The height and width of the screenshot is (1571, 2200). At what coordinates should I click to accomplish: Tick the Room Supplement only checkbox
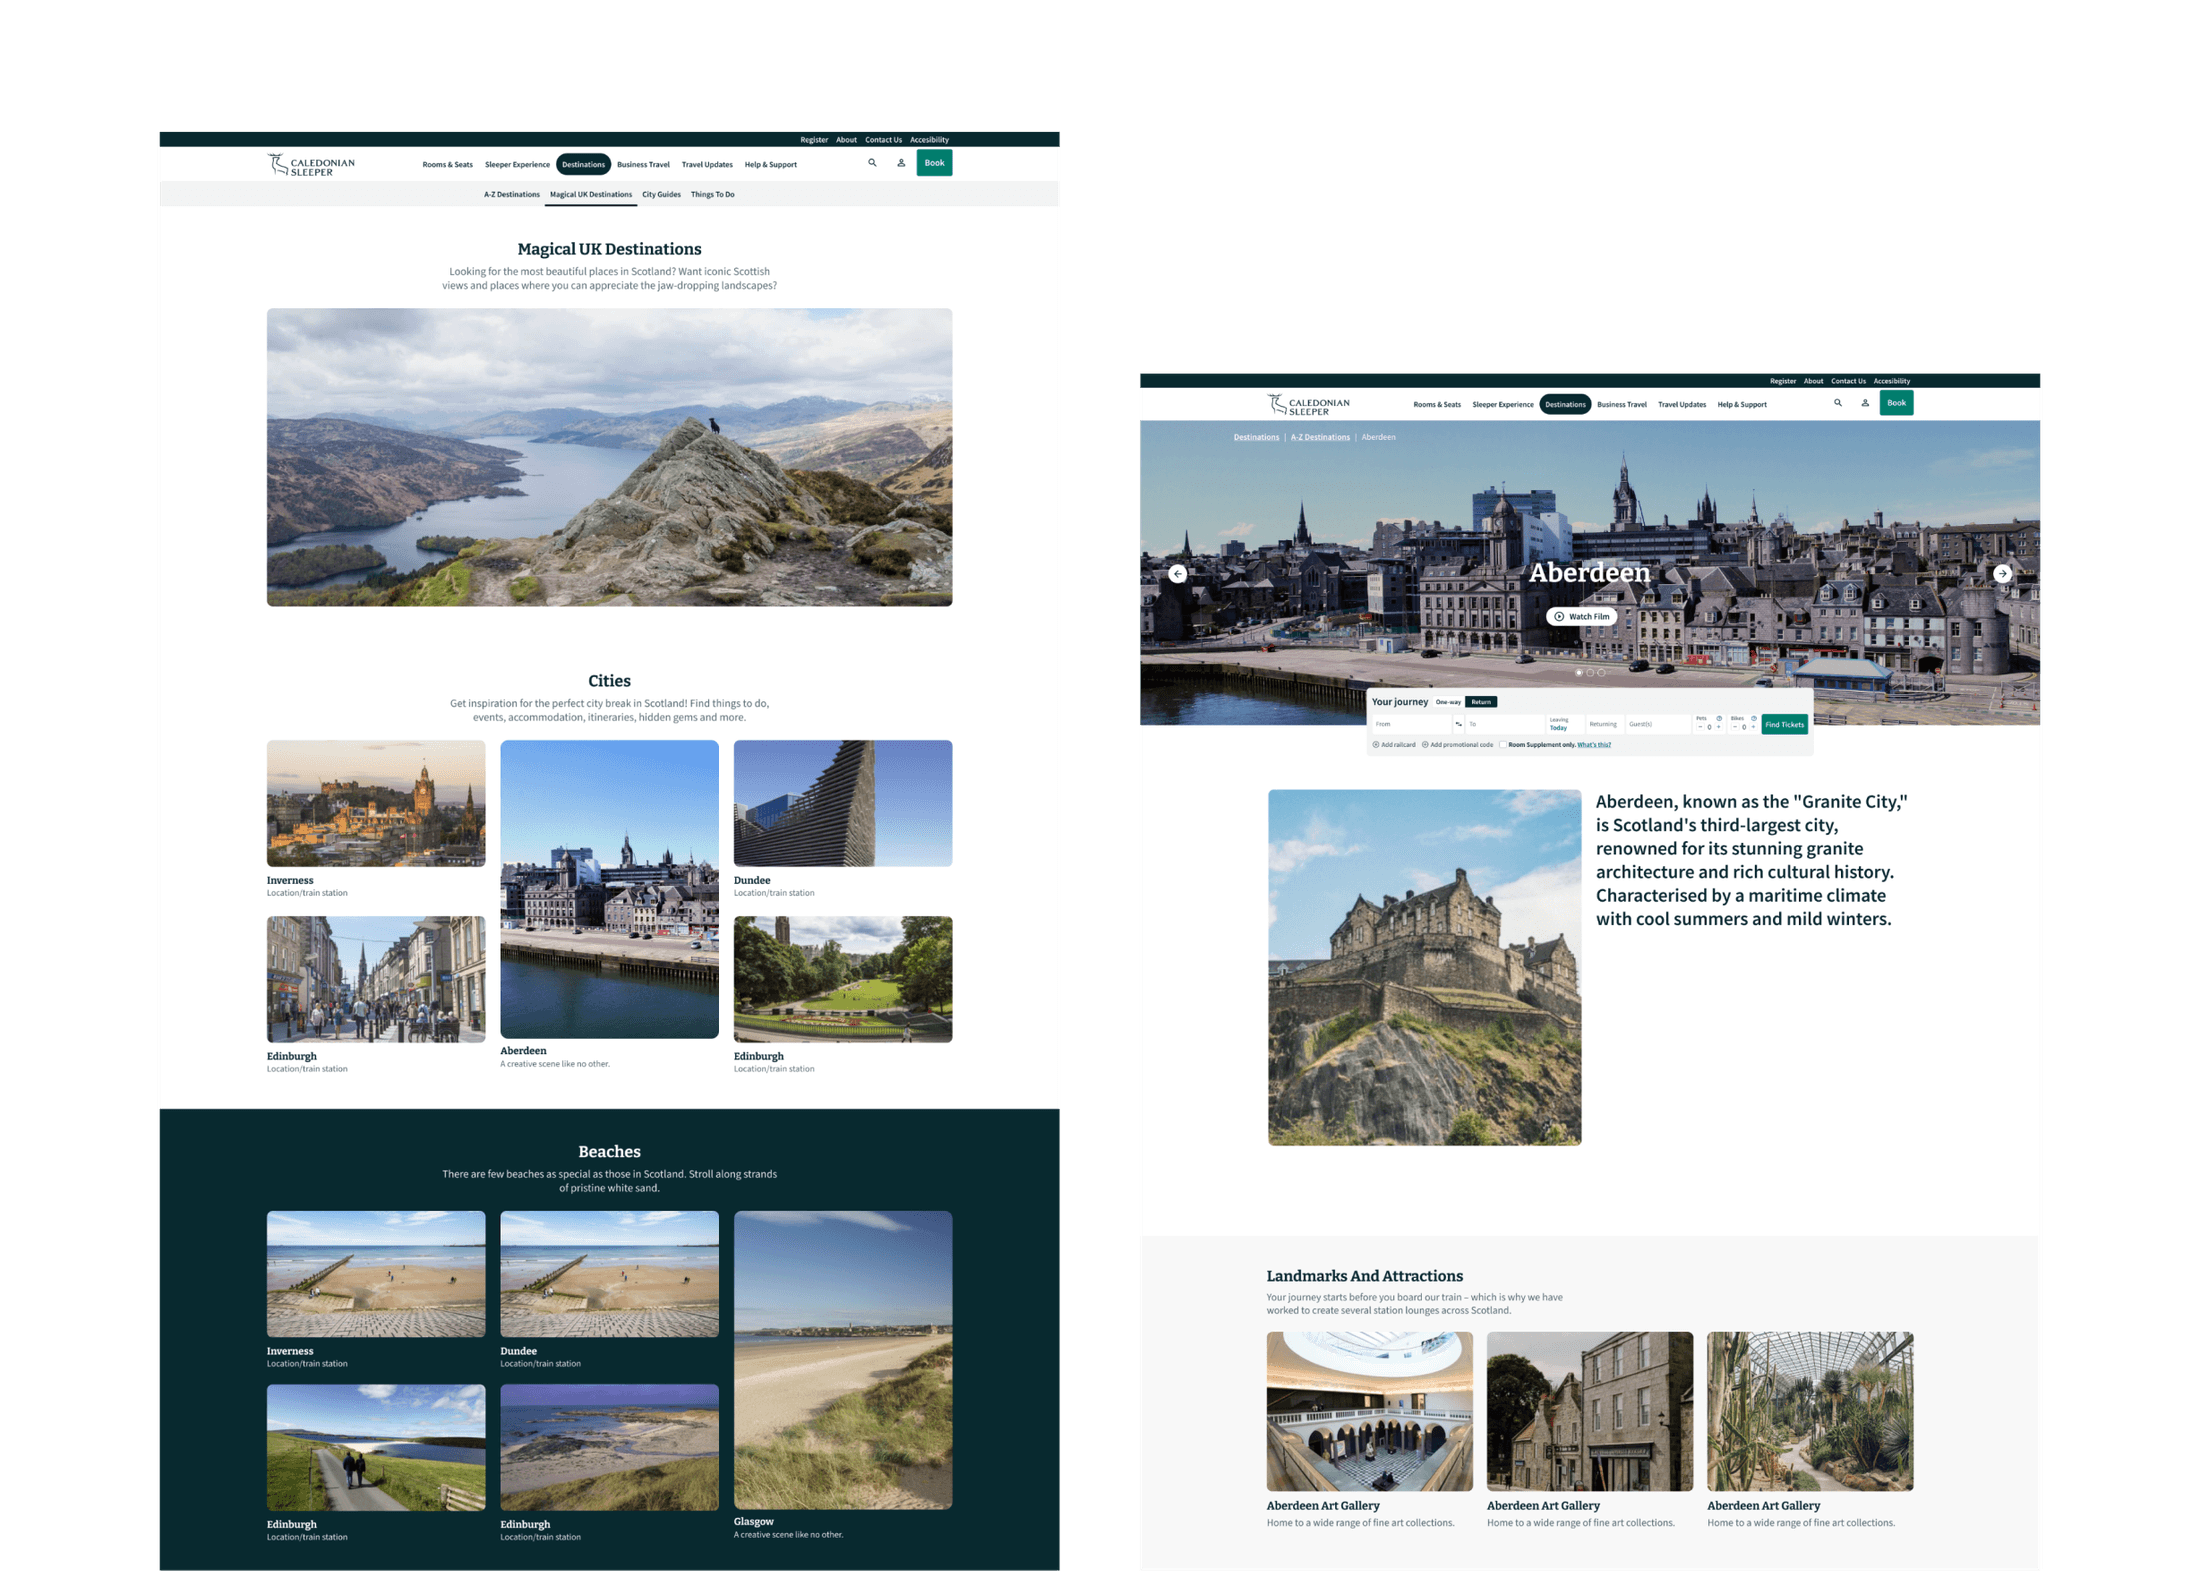point(1503,745)
